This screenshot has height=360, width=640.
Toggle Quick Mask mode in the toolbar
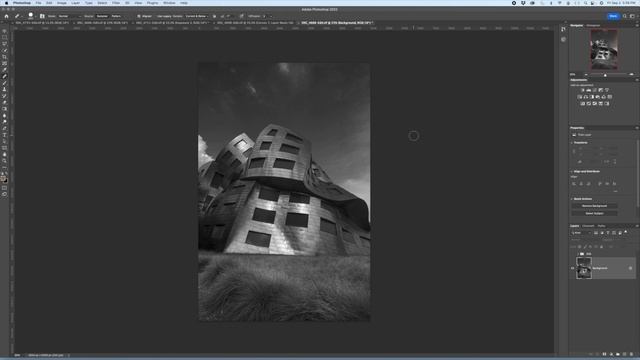(x=4, y=188)
